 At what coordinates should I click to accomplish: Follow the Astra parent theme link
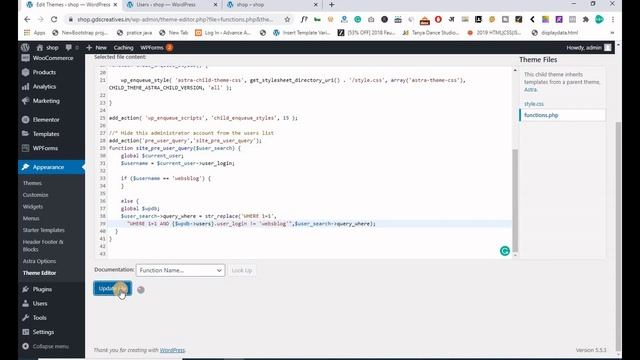coord(530,89)
